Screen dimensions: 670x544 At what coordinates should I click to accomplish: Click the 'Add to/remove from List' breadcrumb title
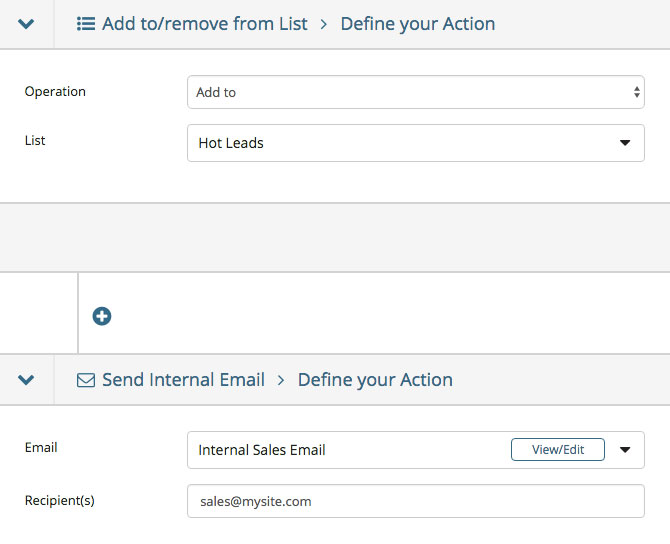(205, 24)
